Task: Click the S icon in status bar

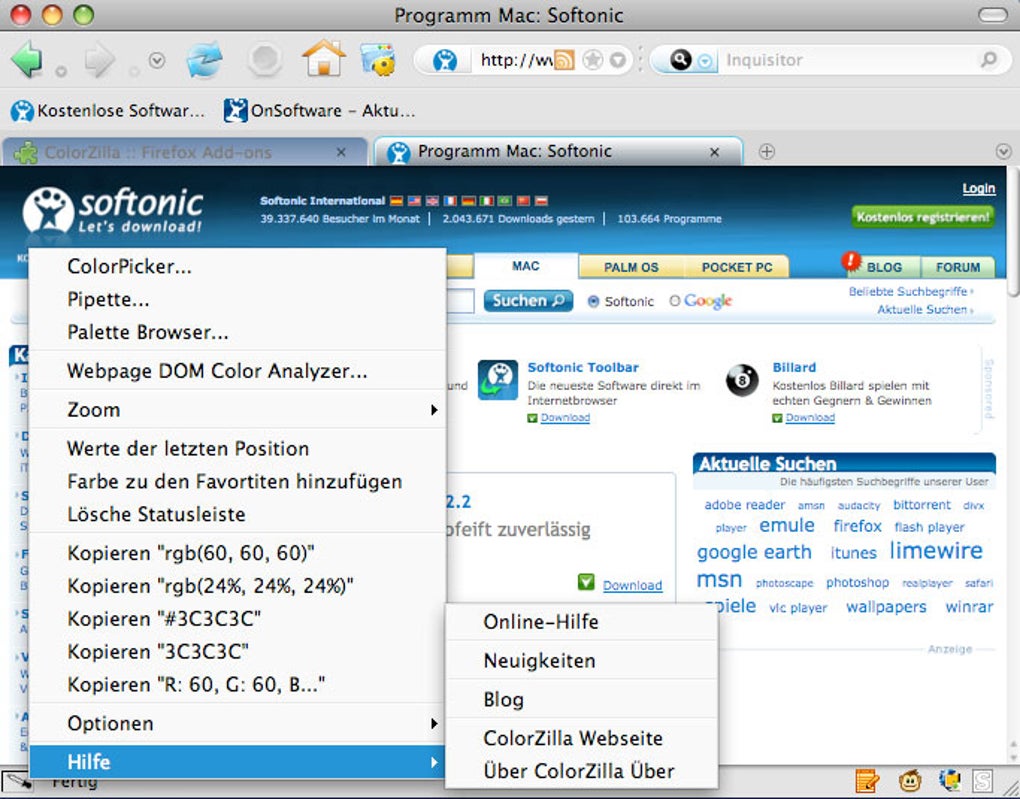Action: 982,780
